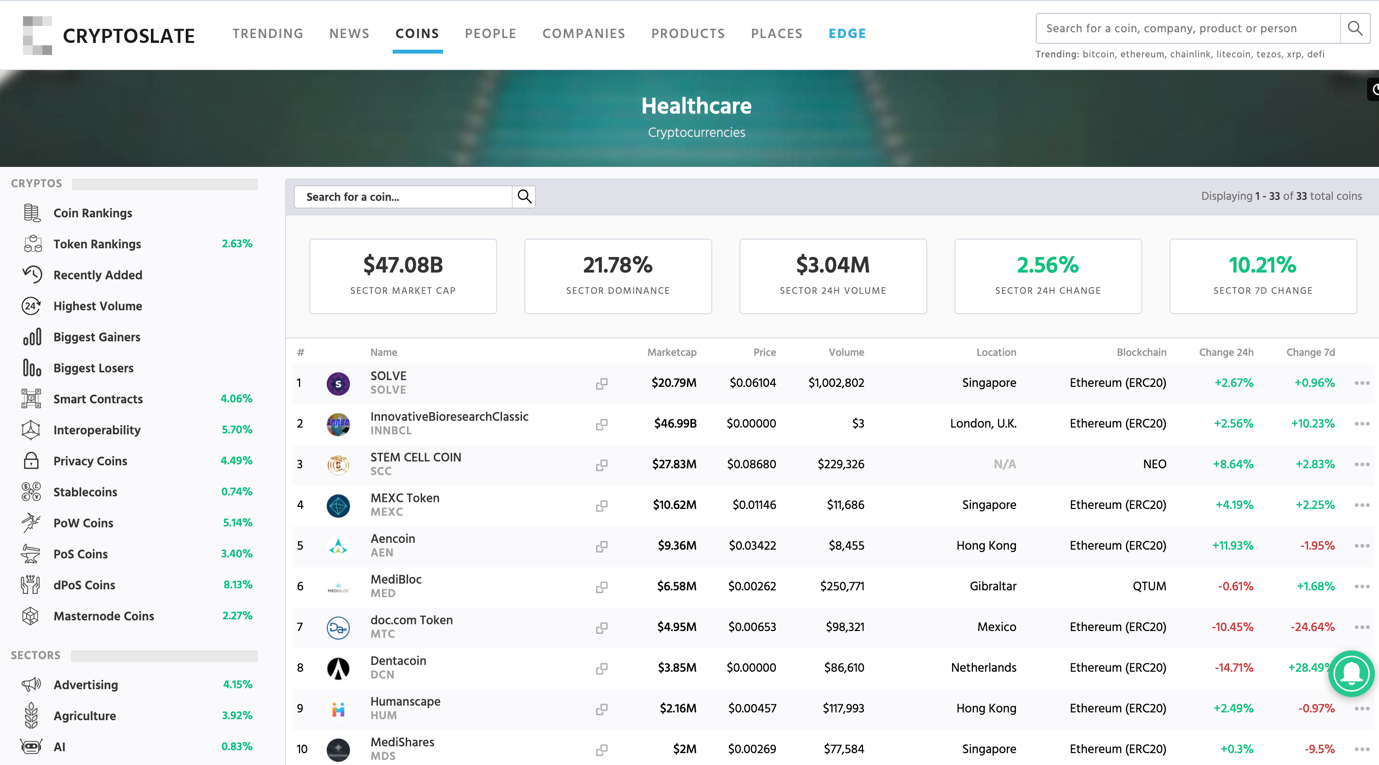
Task: Open more options for STEM CELL COIN row
Action: point(1362,464)
